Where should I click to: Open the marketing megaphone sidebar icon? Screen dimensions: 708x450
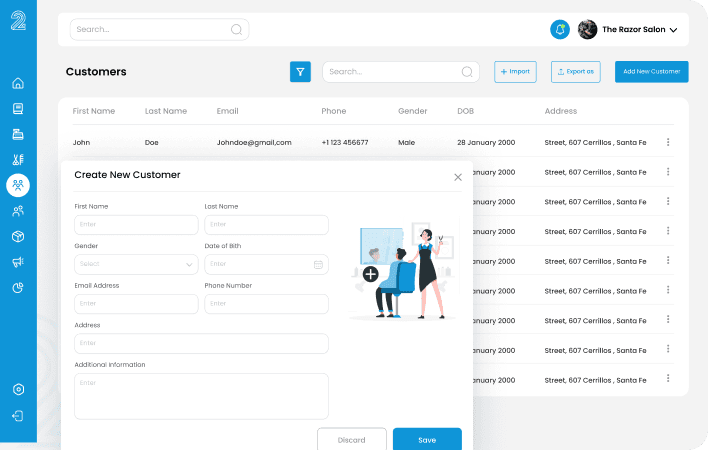click(x=18, y=262)
